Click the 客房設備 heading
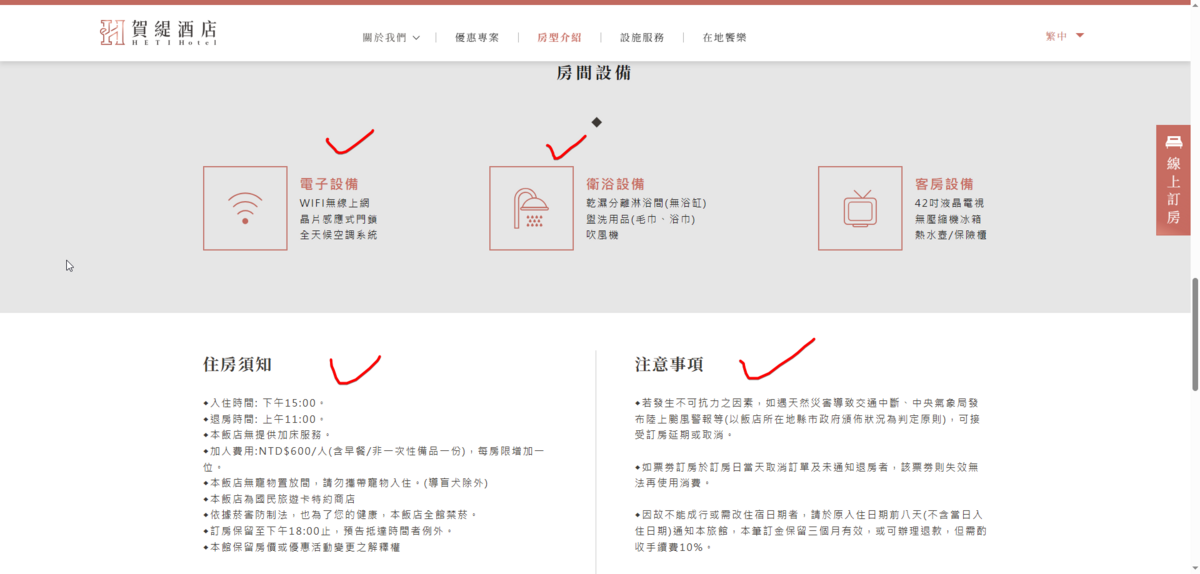The image size is (1200, 574). coord(944,184)
